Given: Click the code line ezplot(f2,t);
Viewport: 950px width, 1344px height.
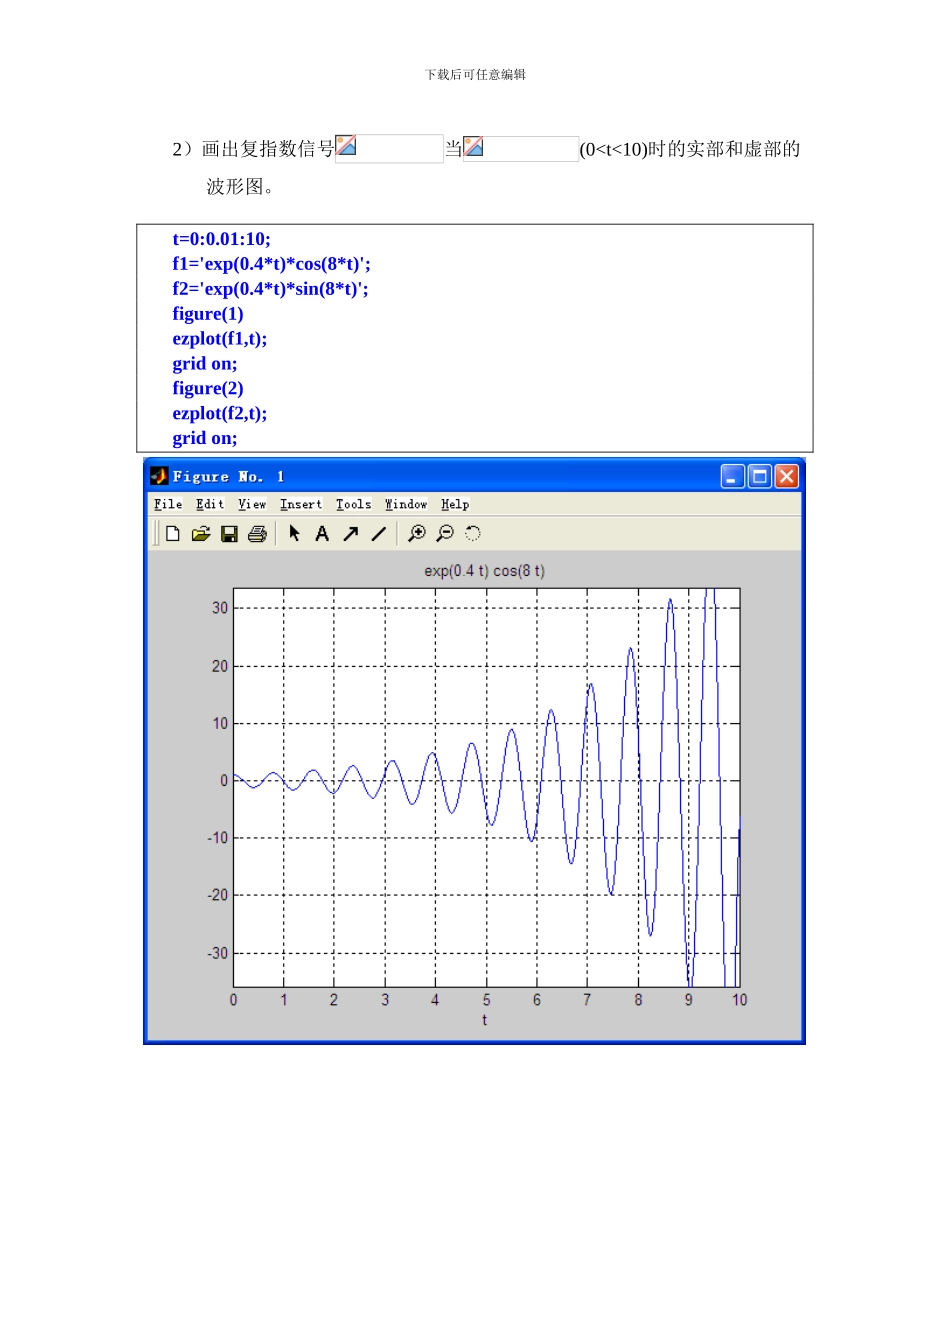Looking at the screenshot, I should point(220,413).
